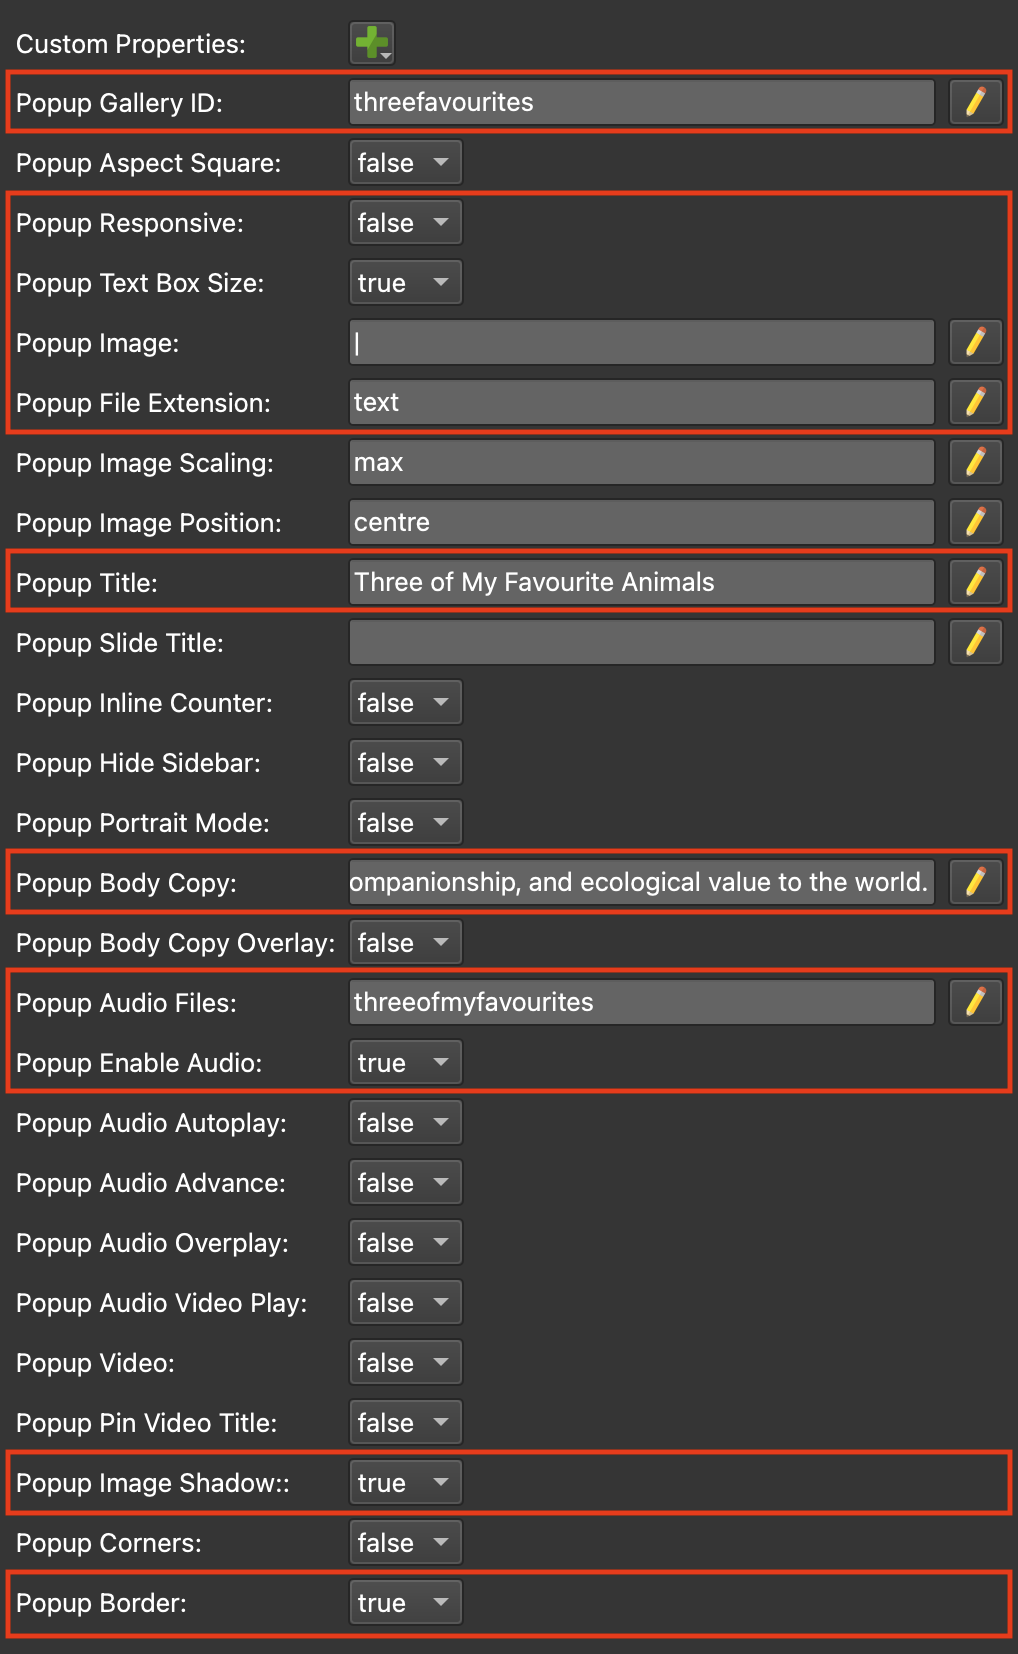Image resolution: width=1018 pixels, height=1654 pixels.
Task: Click the Popup Image Position text field
Action: [x=642, y=522]
